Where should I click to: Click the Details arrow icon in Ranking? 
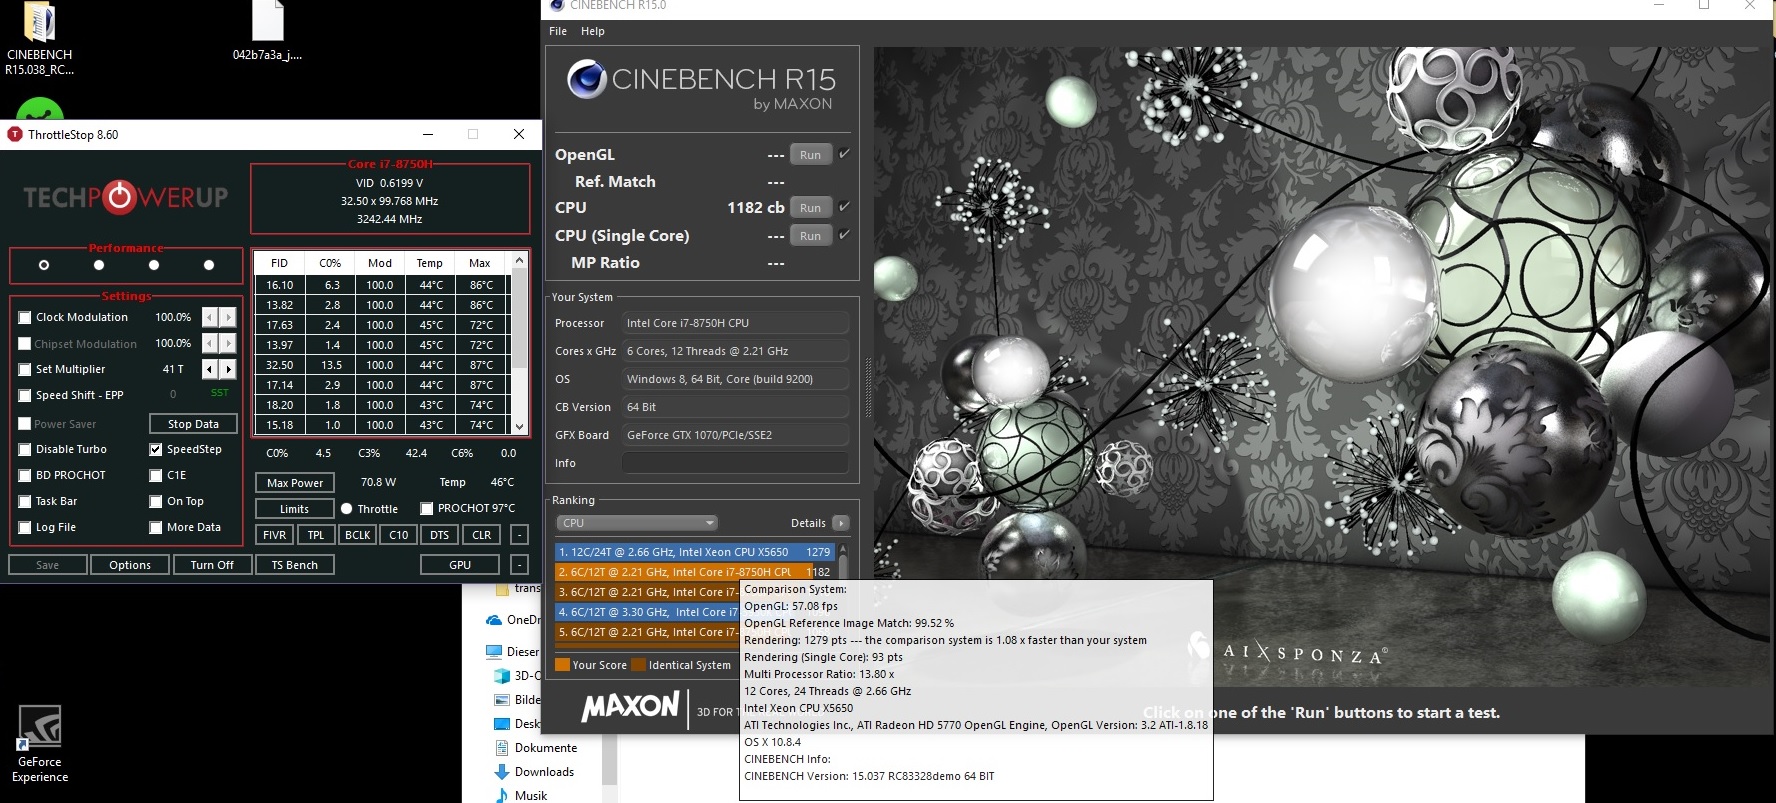[840, 523]
